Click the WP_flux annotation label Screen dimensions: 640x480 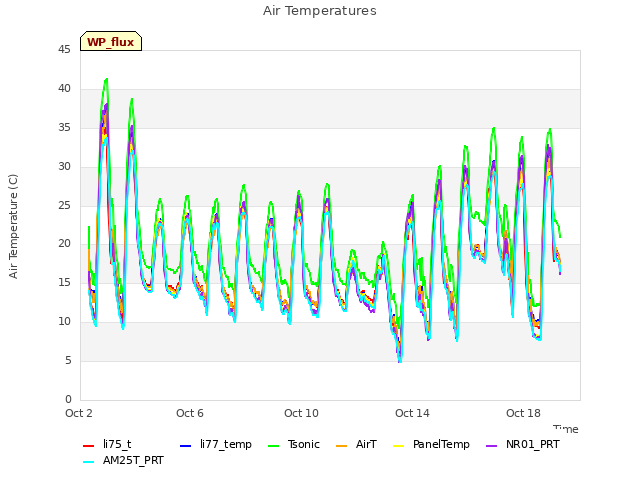(111, 41)
